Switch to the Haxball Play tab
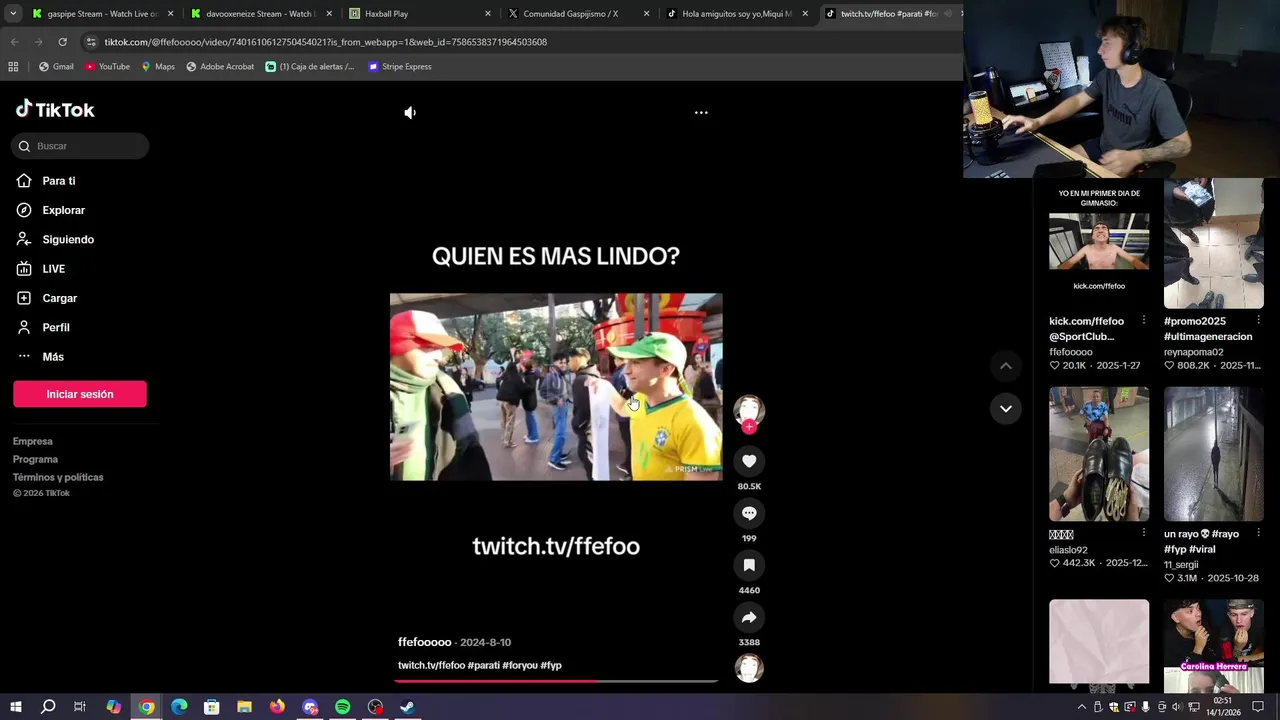Viewport: 1280px width, 720px height. (x=419, y=14)
